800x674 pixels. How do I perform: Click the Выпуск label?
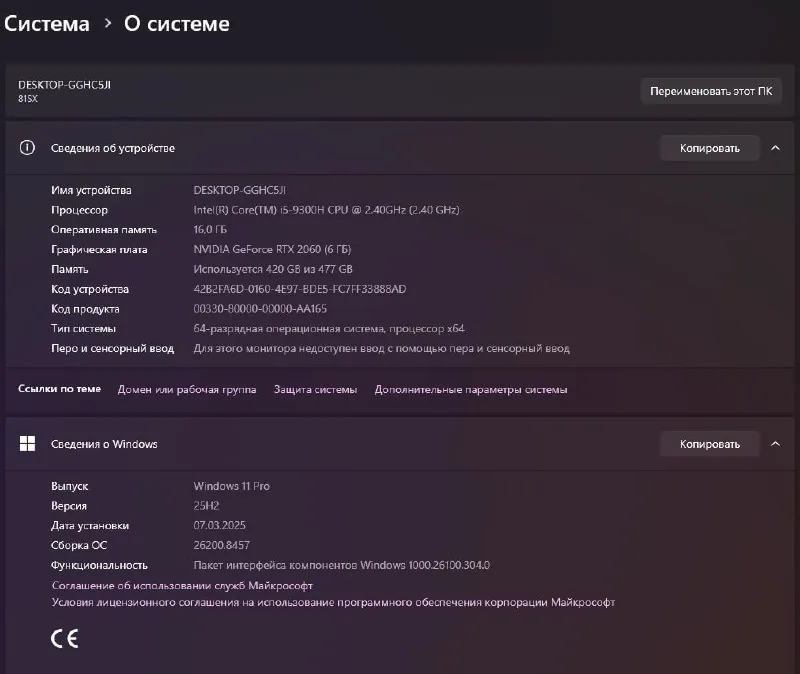click(69, 486)
